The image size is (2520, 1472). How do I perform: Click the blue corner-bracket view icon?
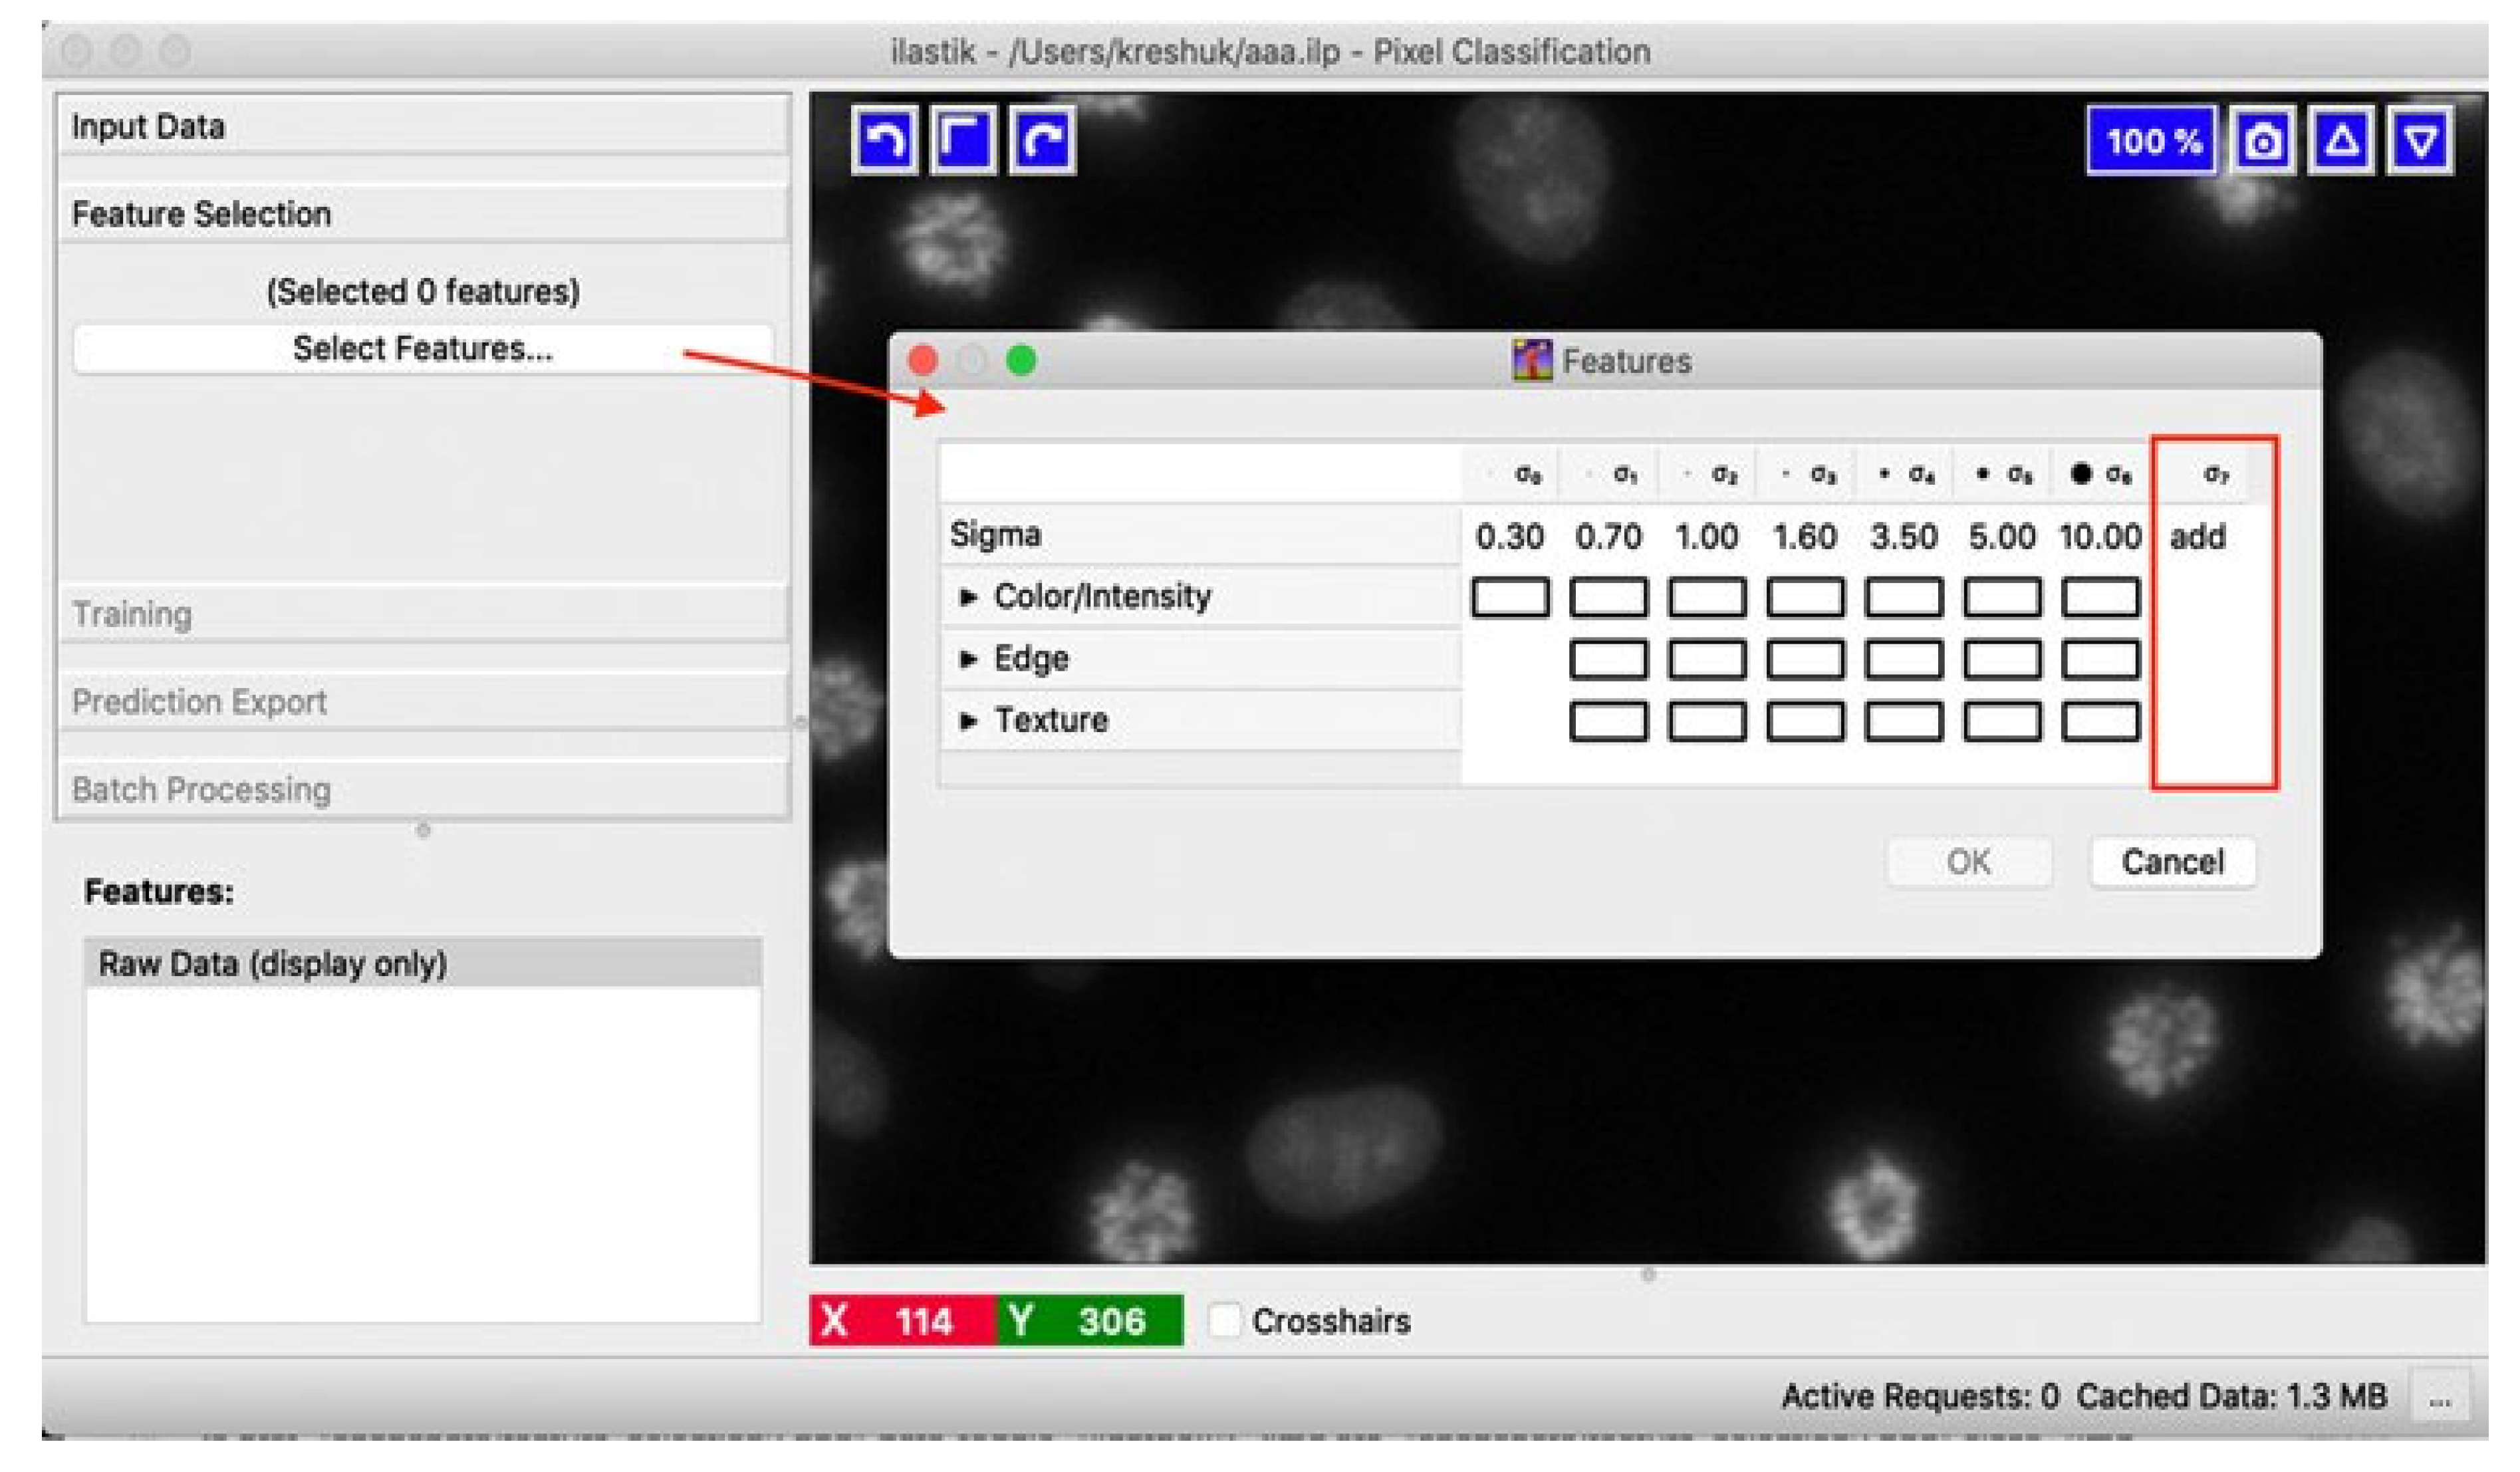[963, 140]
